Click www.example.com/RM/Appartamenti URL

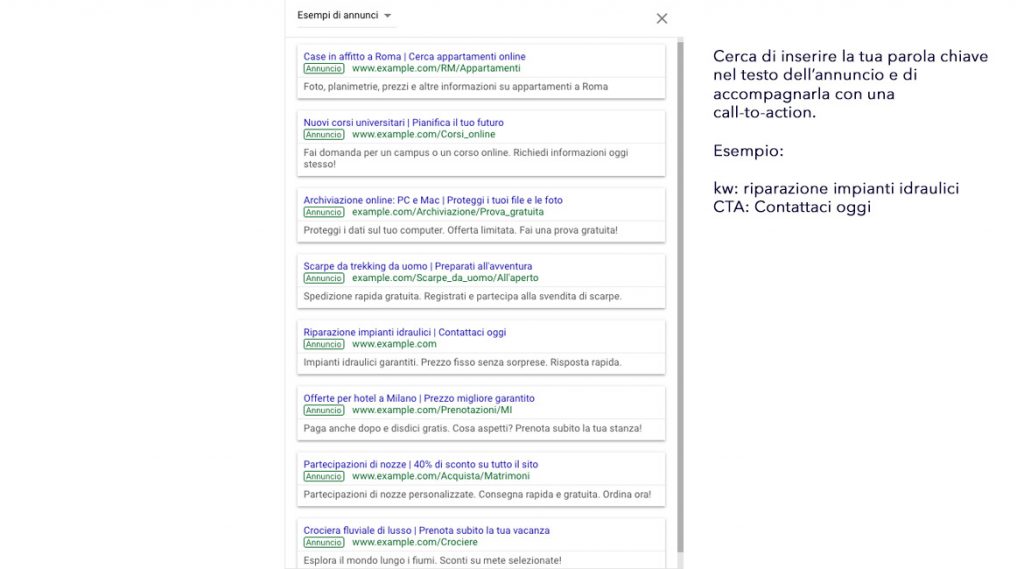(x=436, y=69)
